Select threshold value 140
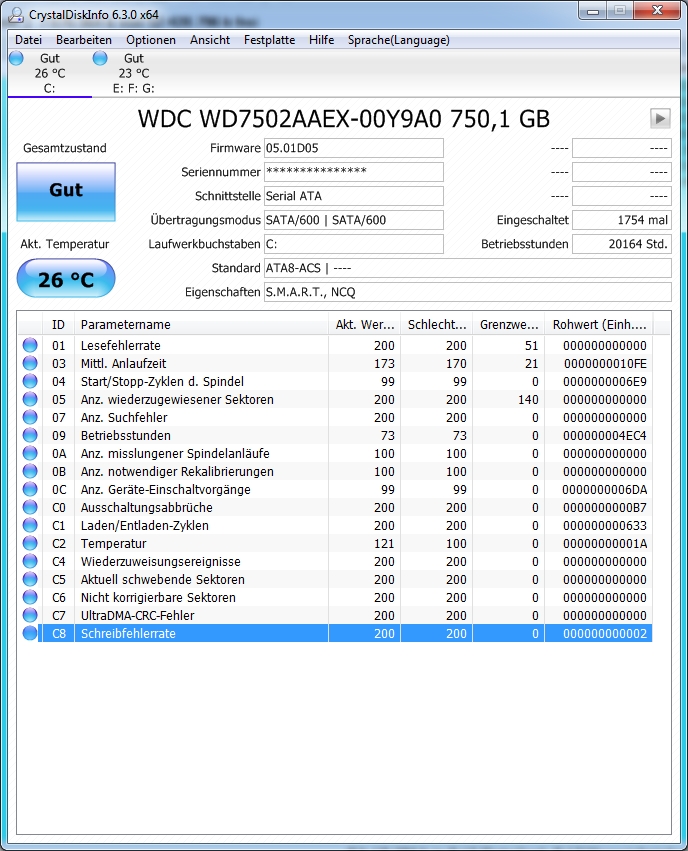Image resolution: width=688 pixels, height=851 pixels. (528, 399)
